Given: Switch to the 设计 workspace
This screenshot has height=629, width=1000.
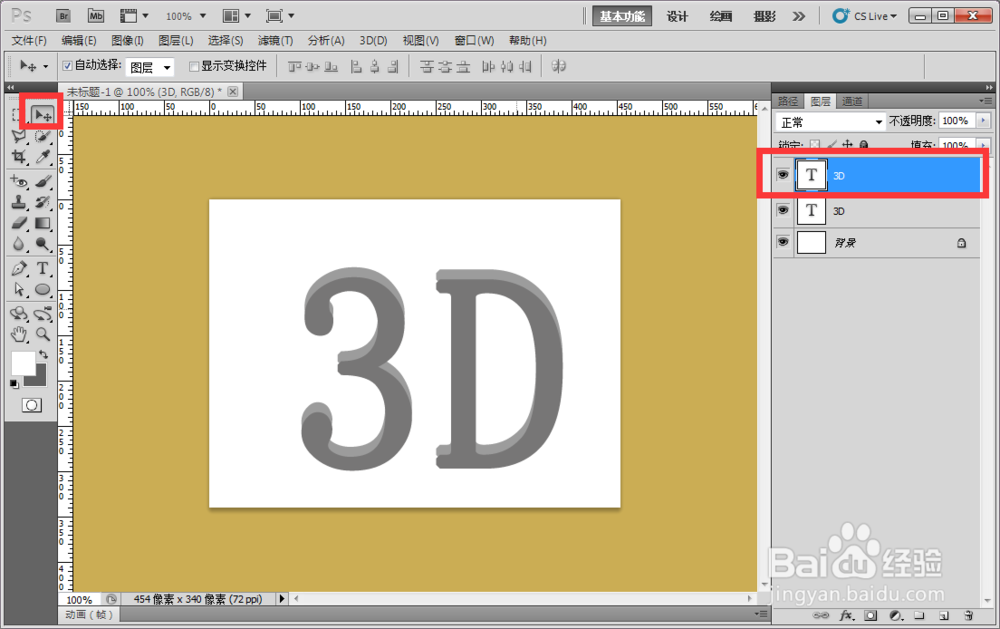Looking at the screenshot, I should pos(677,16).
